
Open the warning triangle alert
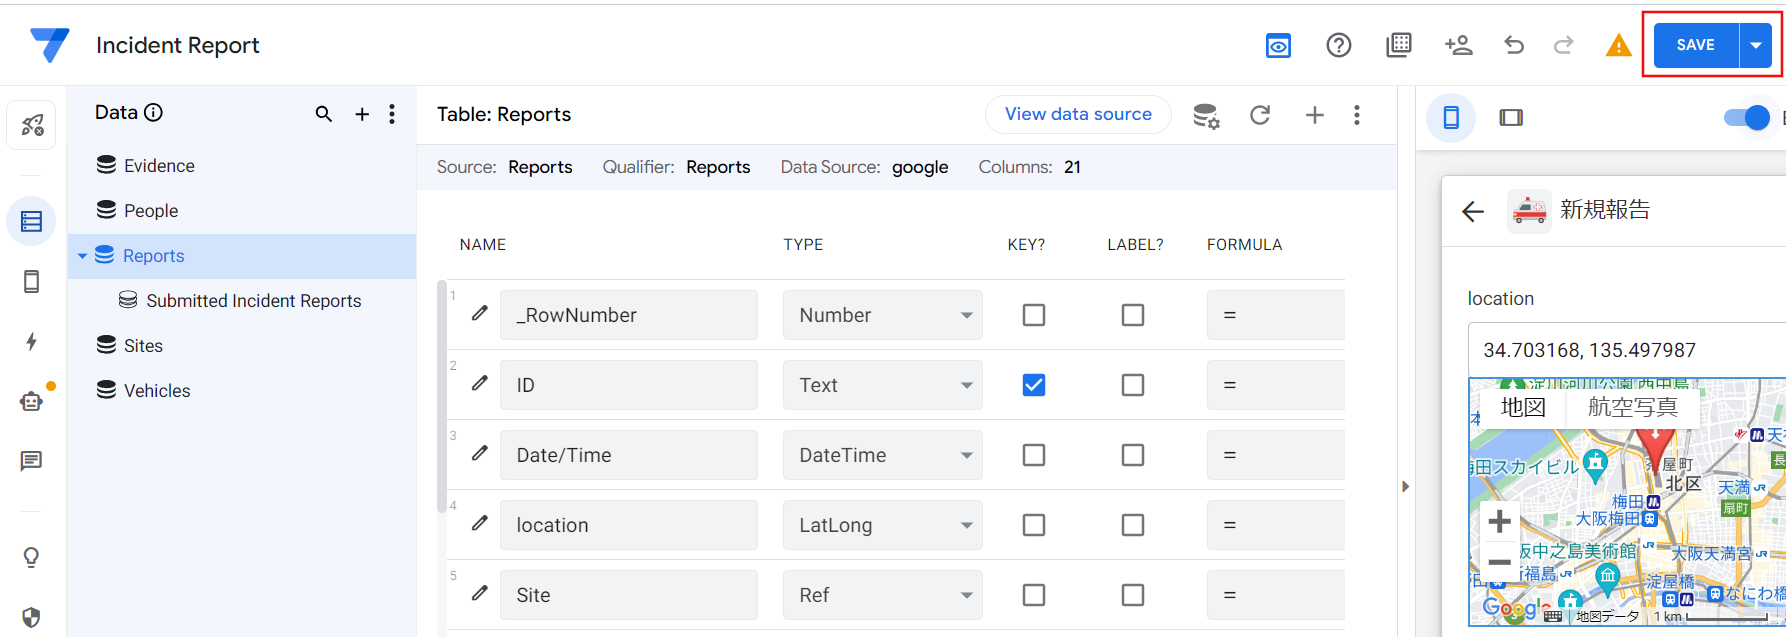[x=1618, y=45]
